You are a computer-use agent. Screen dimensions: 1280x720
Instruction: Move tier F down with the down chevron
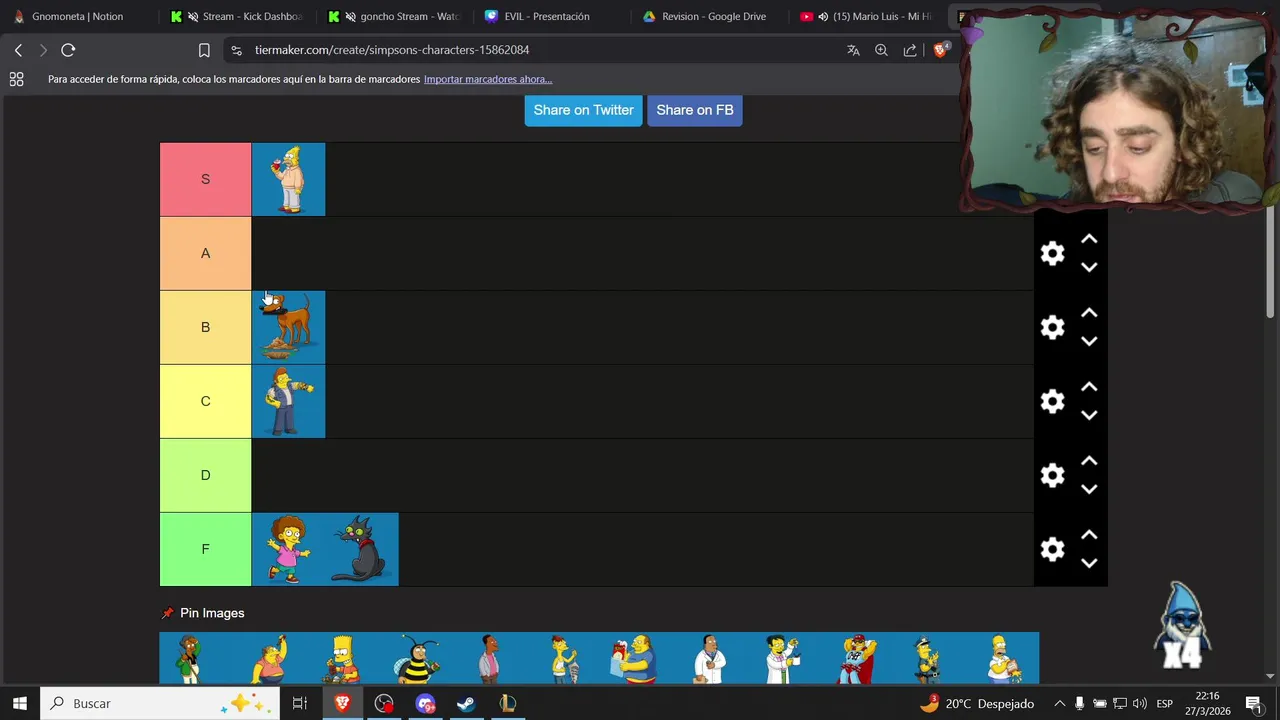(x=1089, y=563)
